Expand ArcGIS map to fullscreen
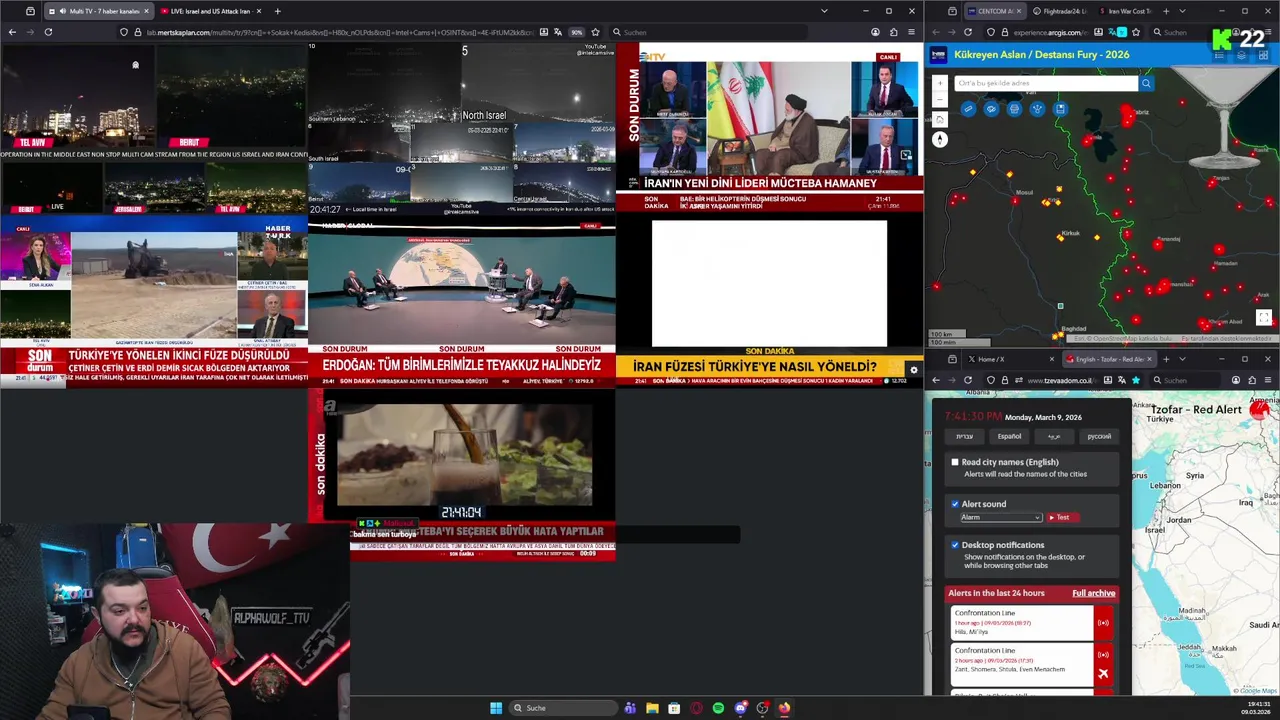Screen dimensions: 1280x720 (1264, 318)
